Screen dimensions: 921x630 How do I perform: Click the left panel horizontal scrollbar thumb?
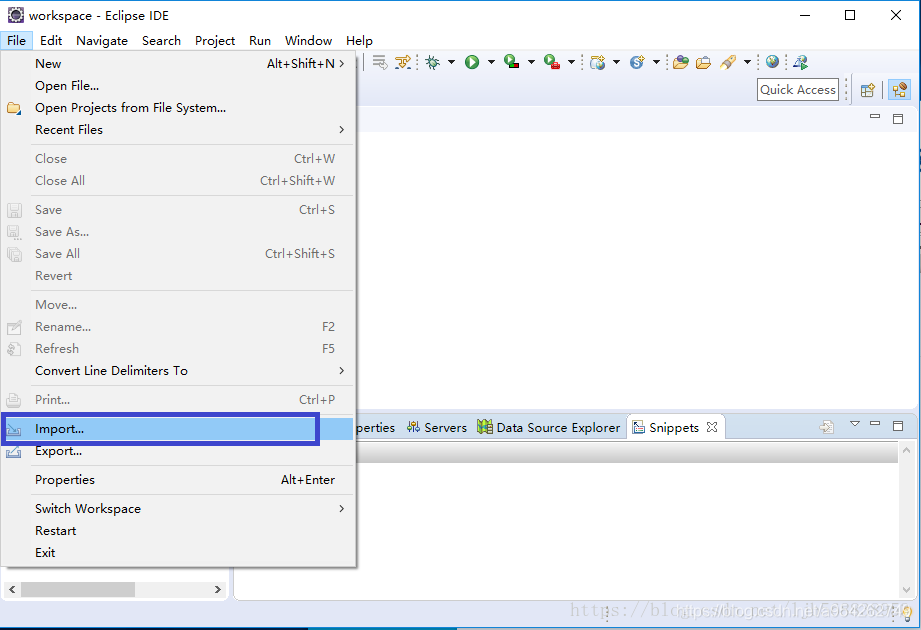78,589
